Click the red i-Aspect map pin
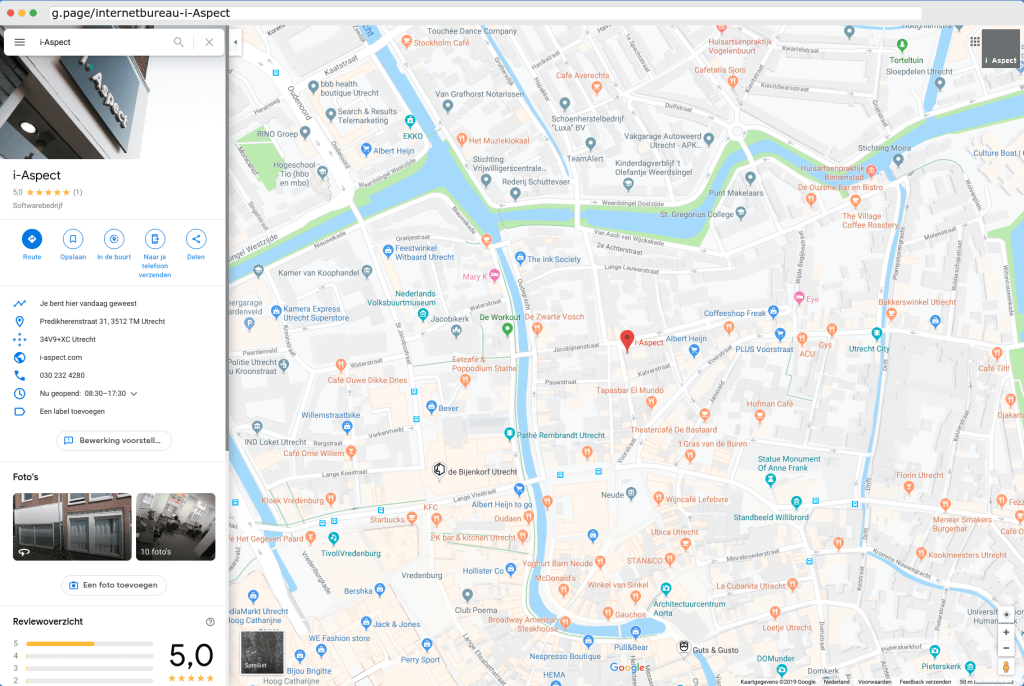 pyautogui.click(x=627, y=341)
